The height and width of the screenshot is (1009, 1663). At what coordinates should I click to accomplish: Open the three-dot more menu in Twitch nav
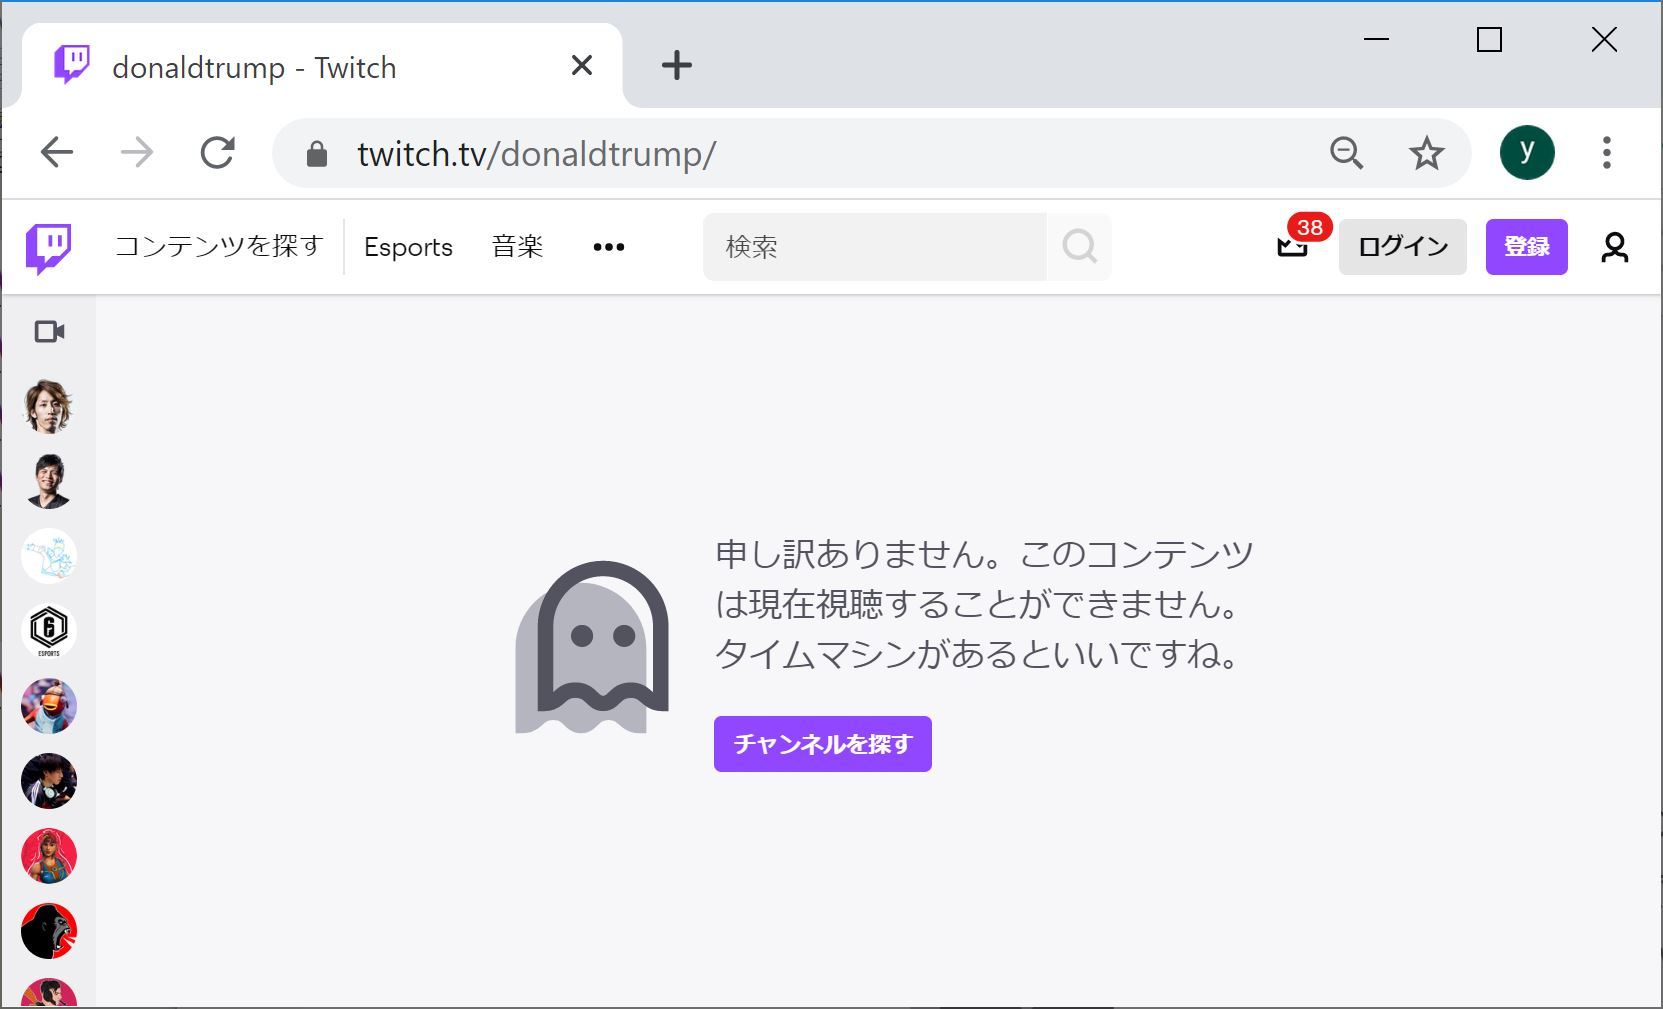pos(608,247)
